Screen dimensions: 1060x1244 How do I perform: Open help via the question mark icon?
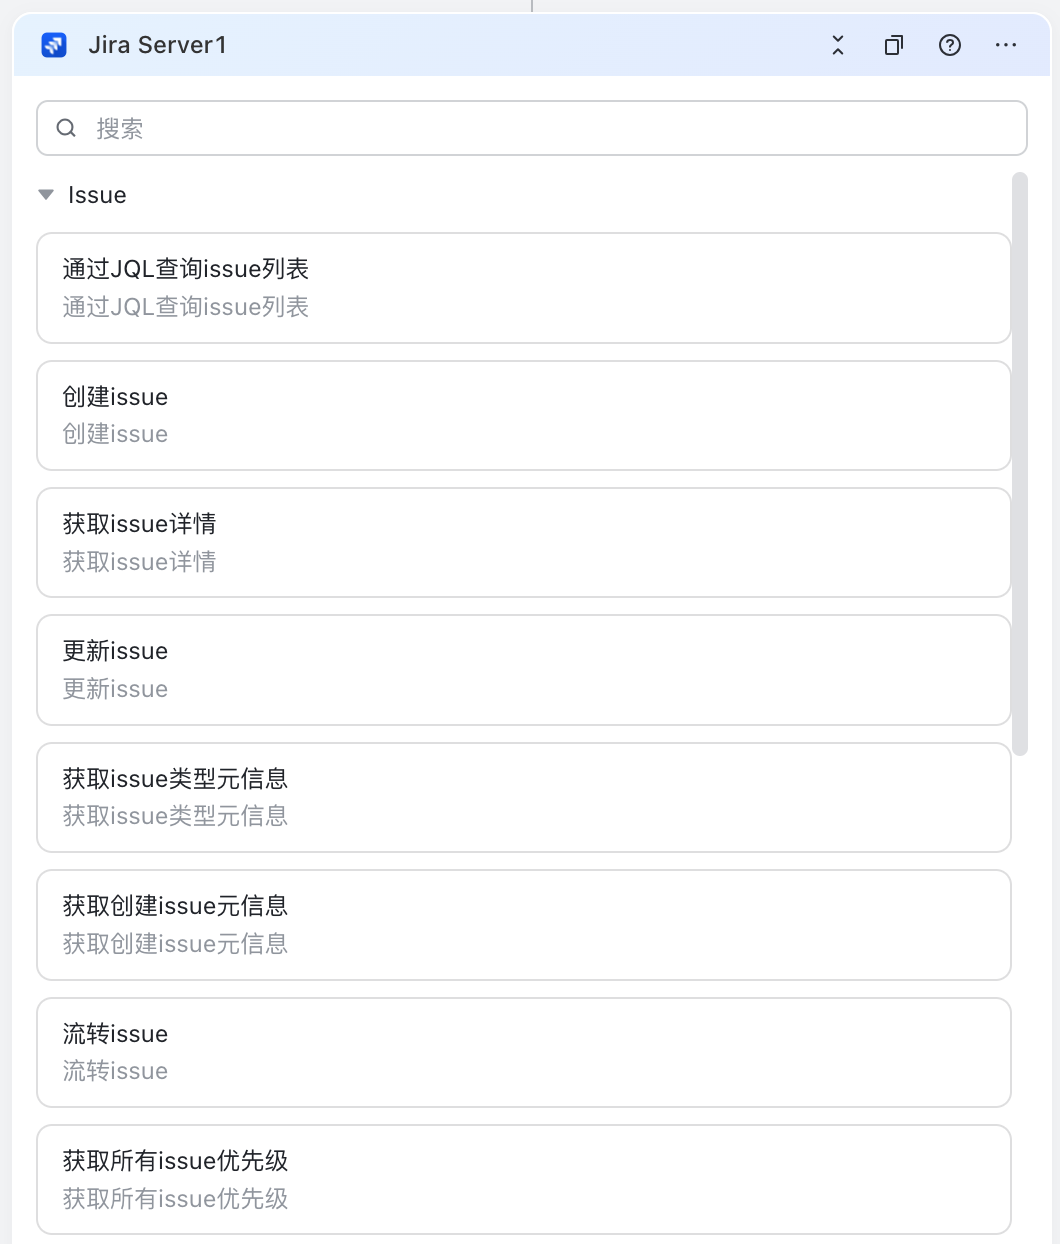coord(950,45)
